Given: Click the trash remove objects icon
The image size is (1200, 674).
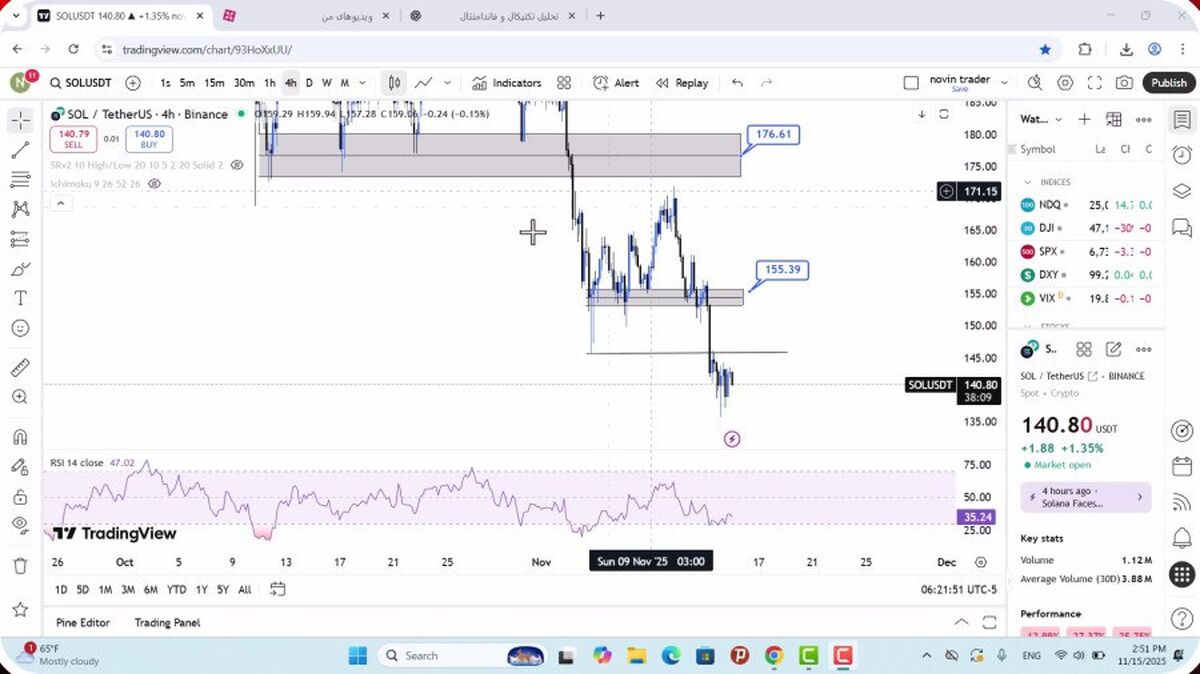Looking at the screenshot, I should [x=20, y=566].
